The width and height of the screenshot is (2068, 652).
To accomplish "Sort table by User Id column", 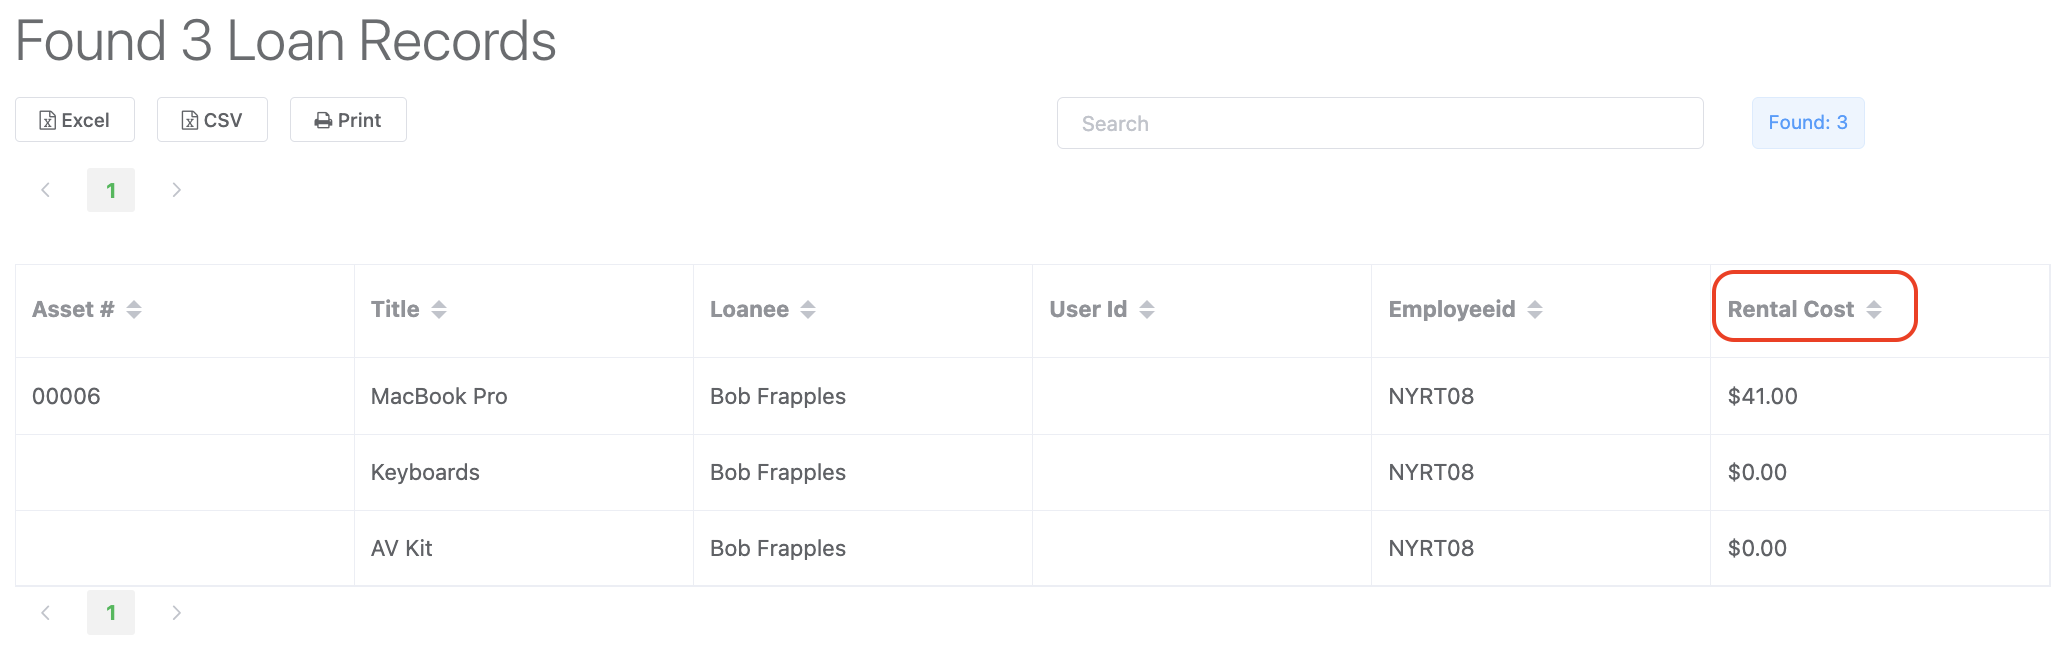I will click(x=1102, y=310).
